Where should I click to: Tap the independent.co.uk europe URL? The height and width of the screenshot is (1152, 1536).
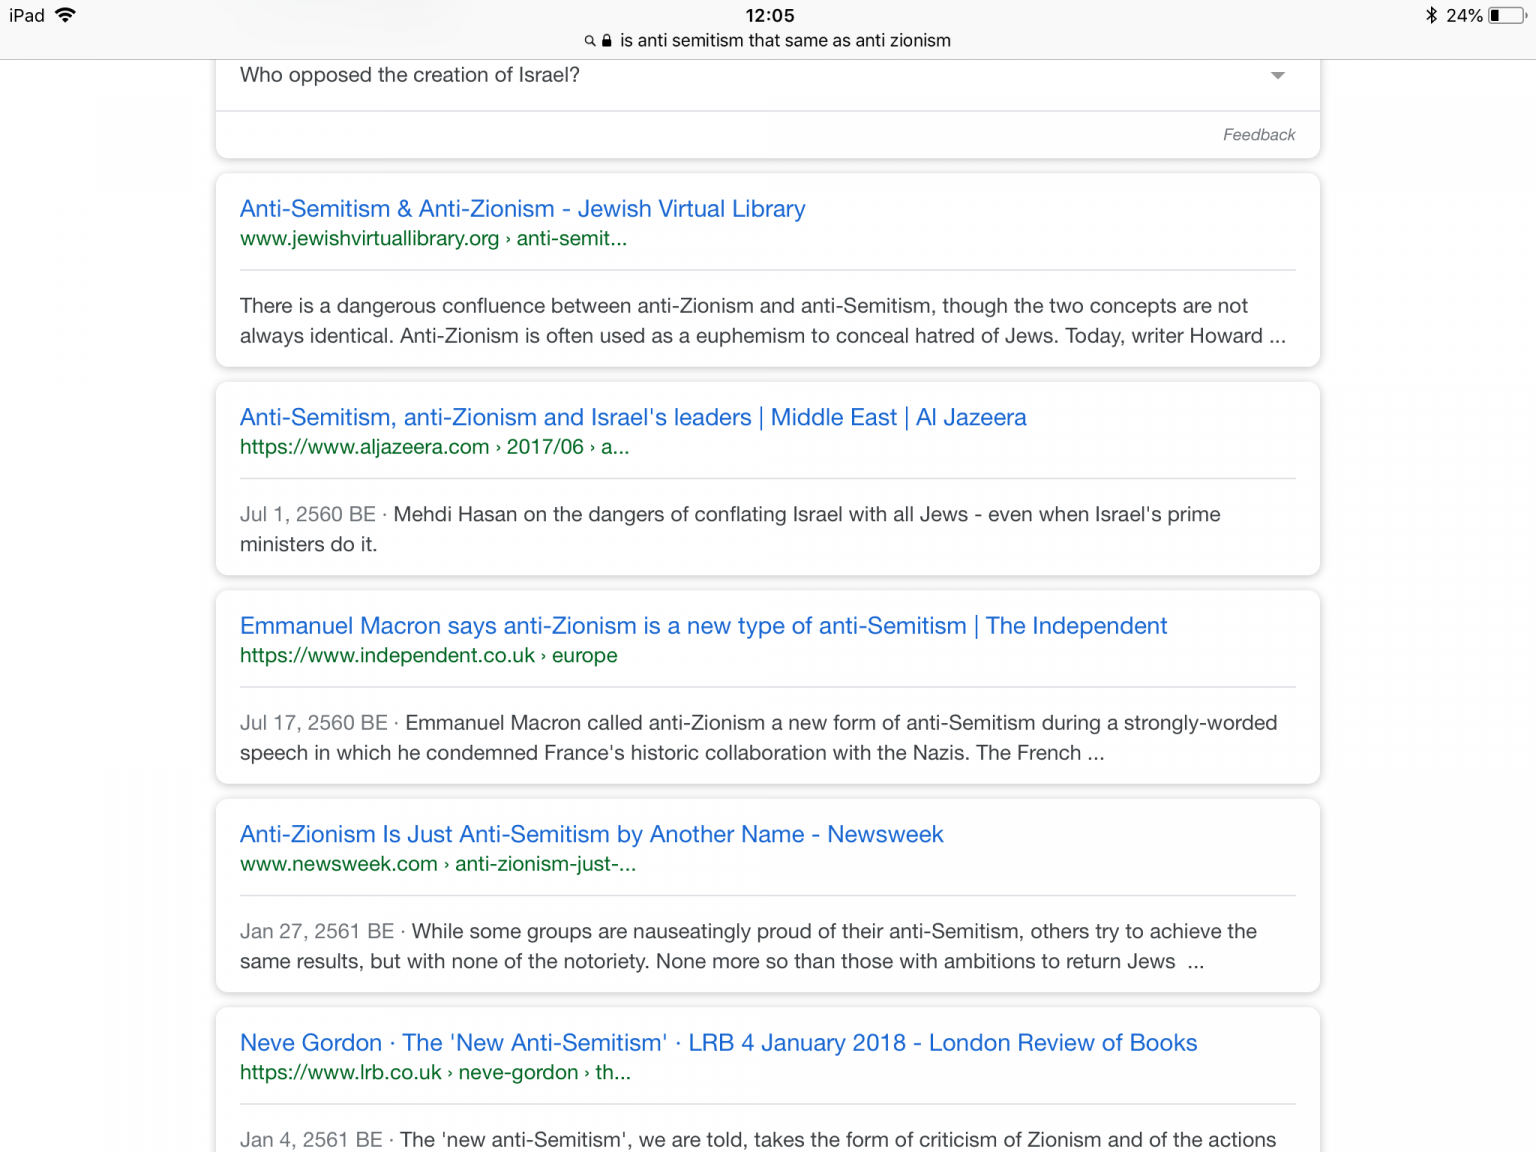coord(428,656)
